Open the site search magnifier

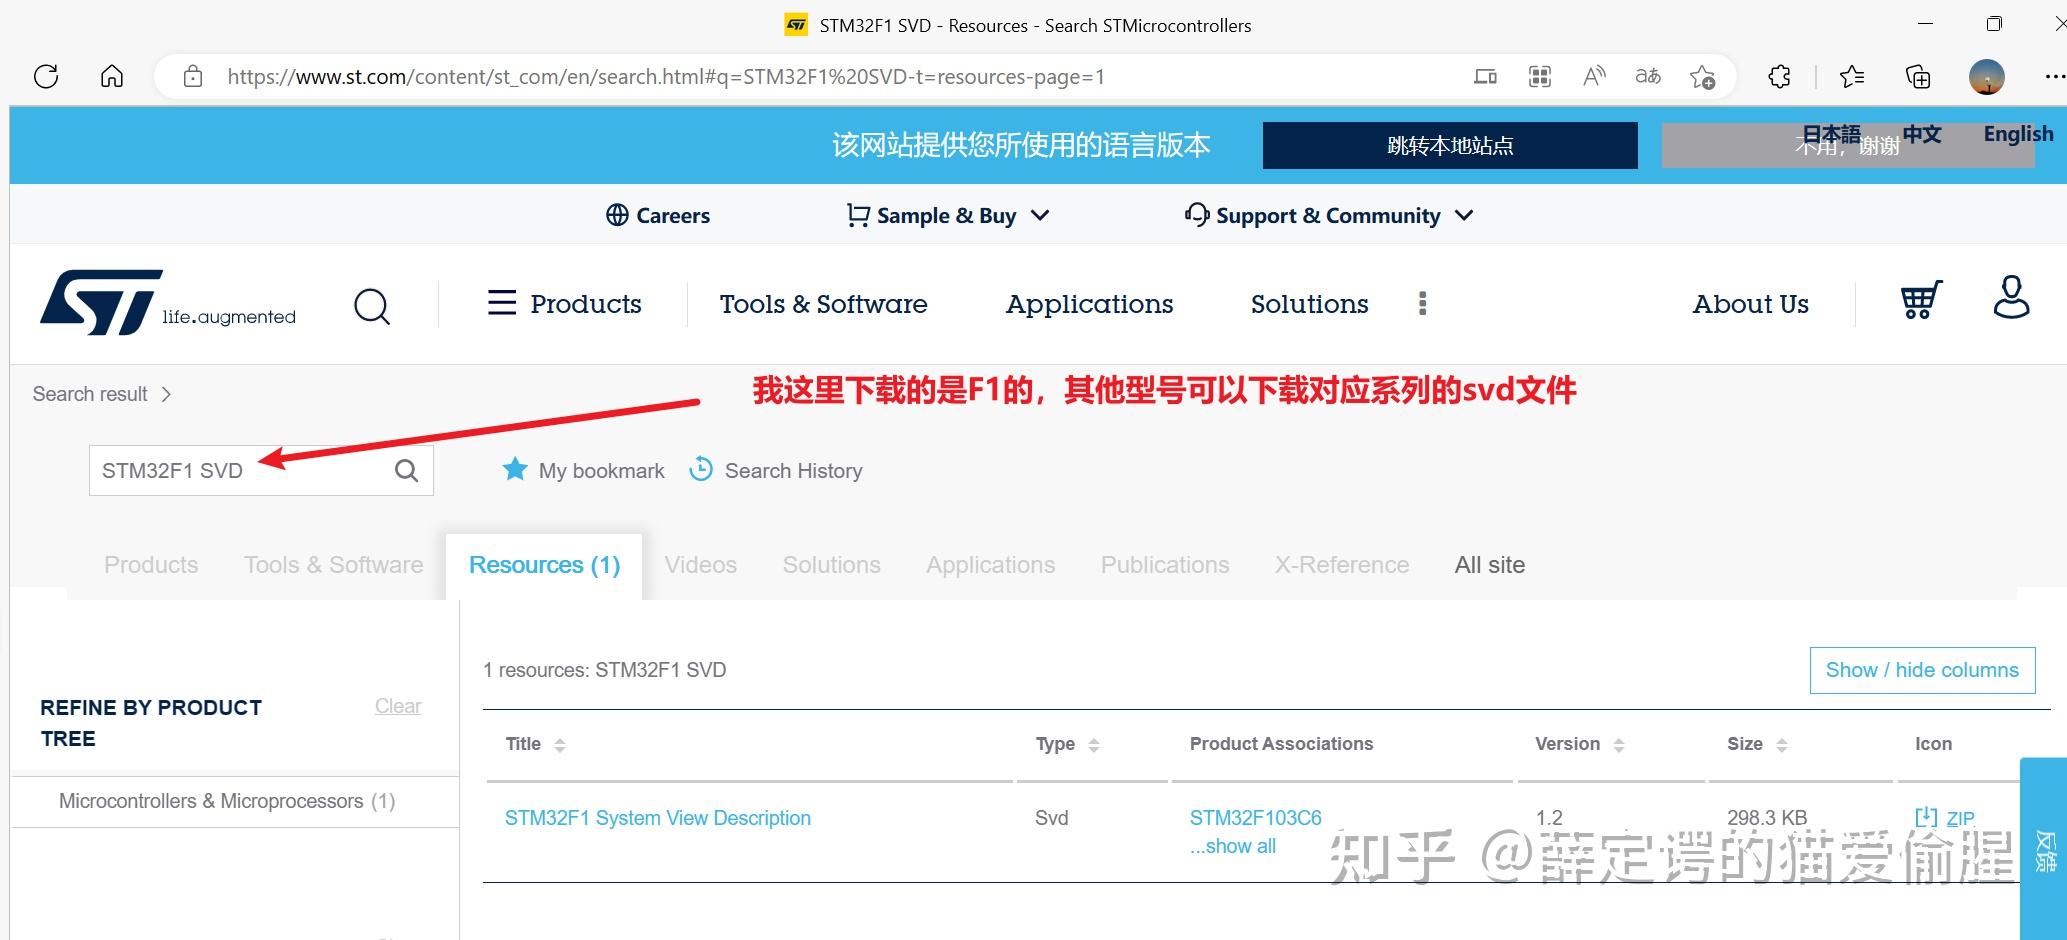coord(371,305)
